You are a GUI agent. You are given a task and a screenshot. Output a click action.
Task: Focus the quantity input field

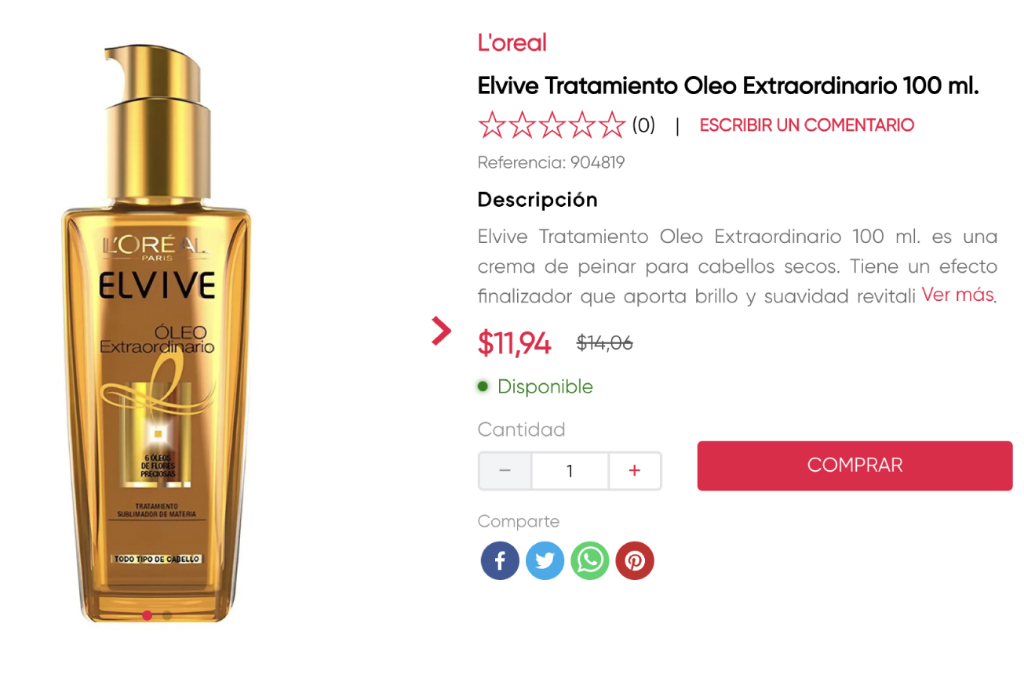(x=570, y=471)
